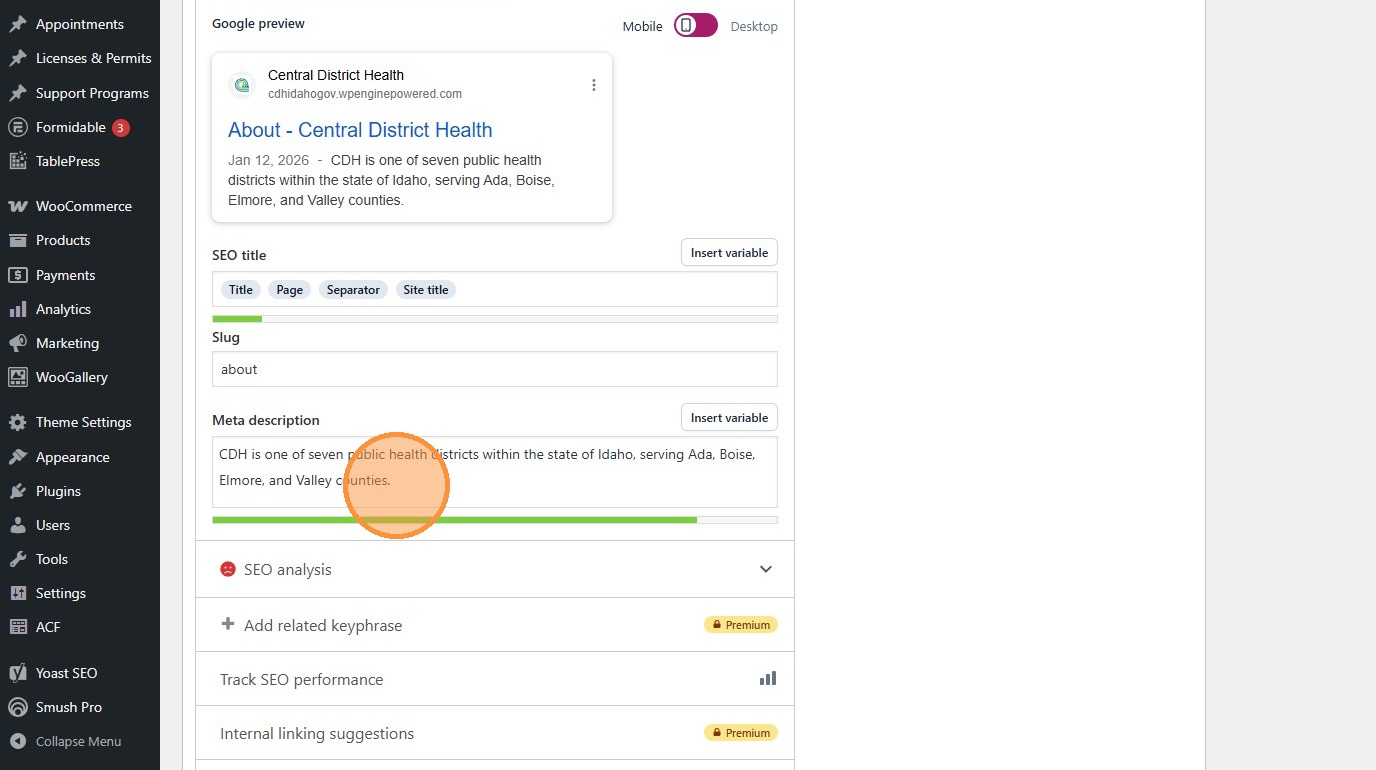Click the Appearance paintbrush icon
The width and height of the screenshot is (1376, 770).
coord(17,457)
